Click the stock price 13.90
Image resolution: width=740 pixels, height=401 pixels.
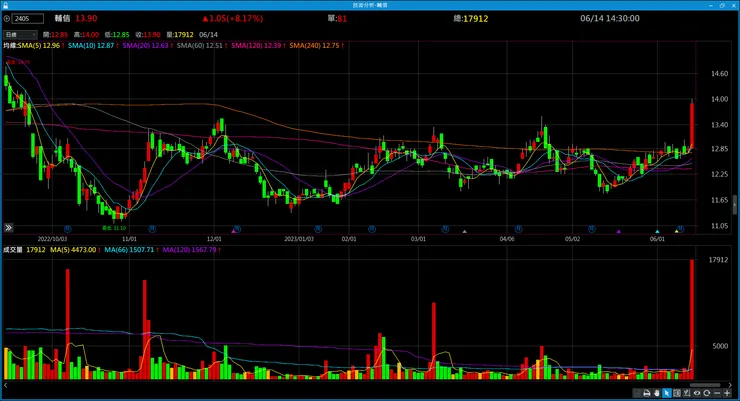pyautogui.click(x=86, y=18)
